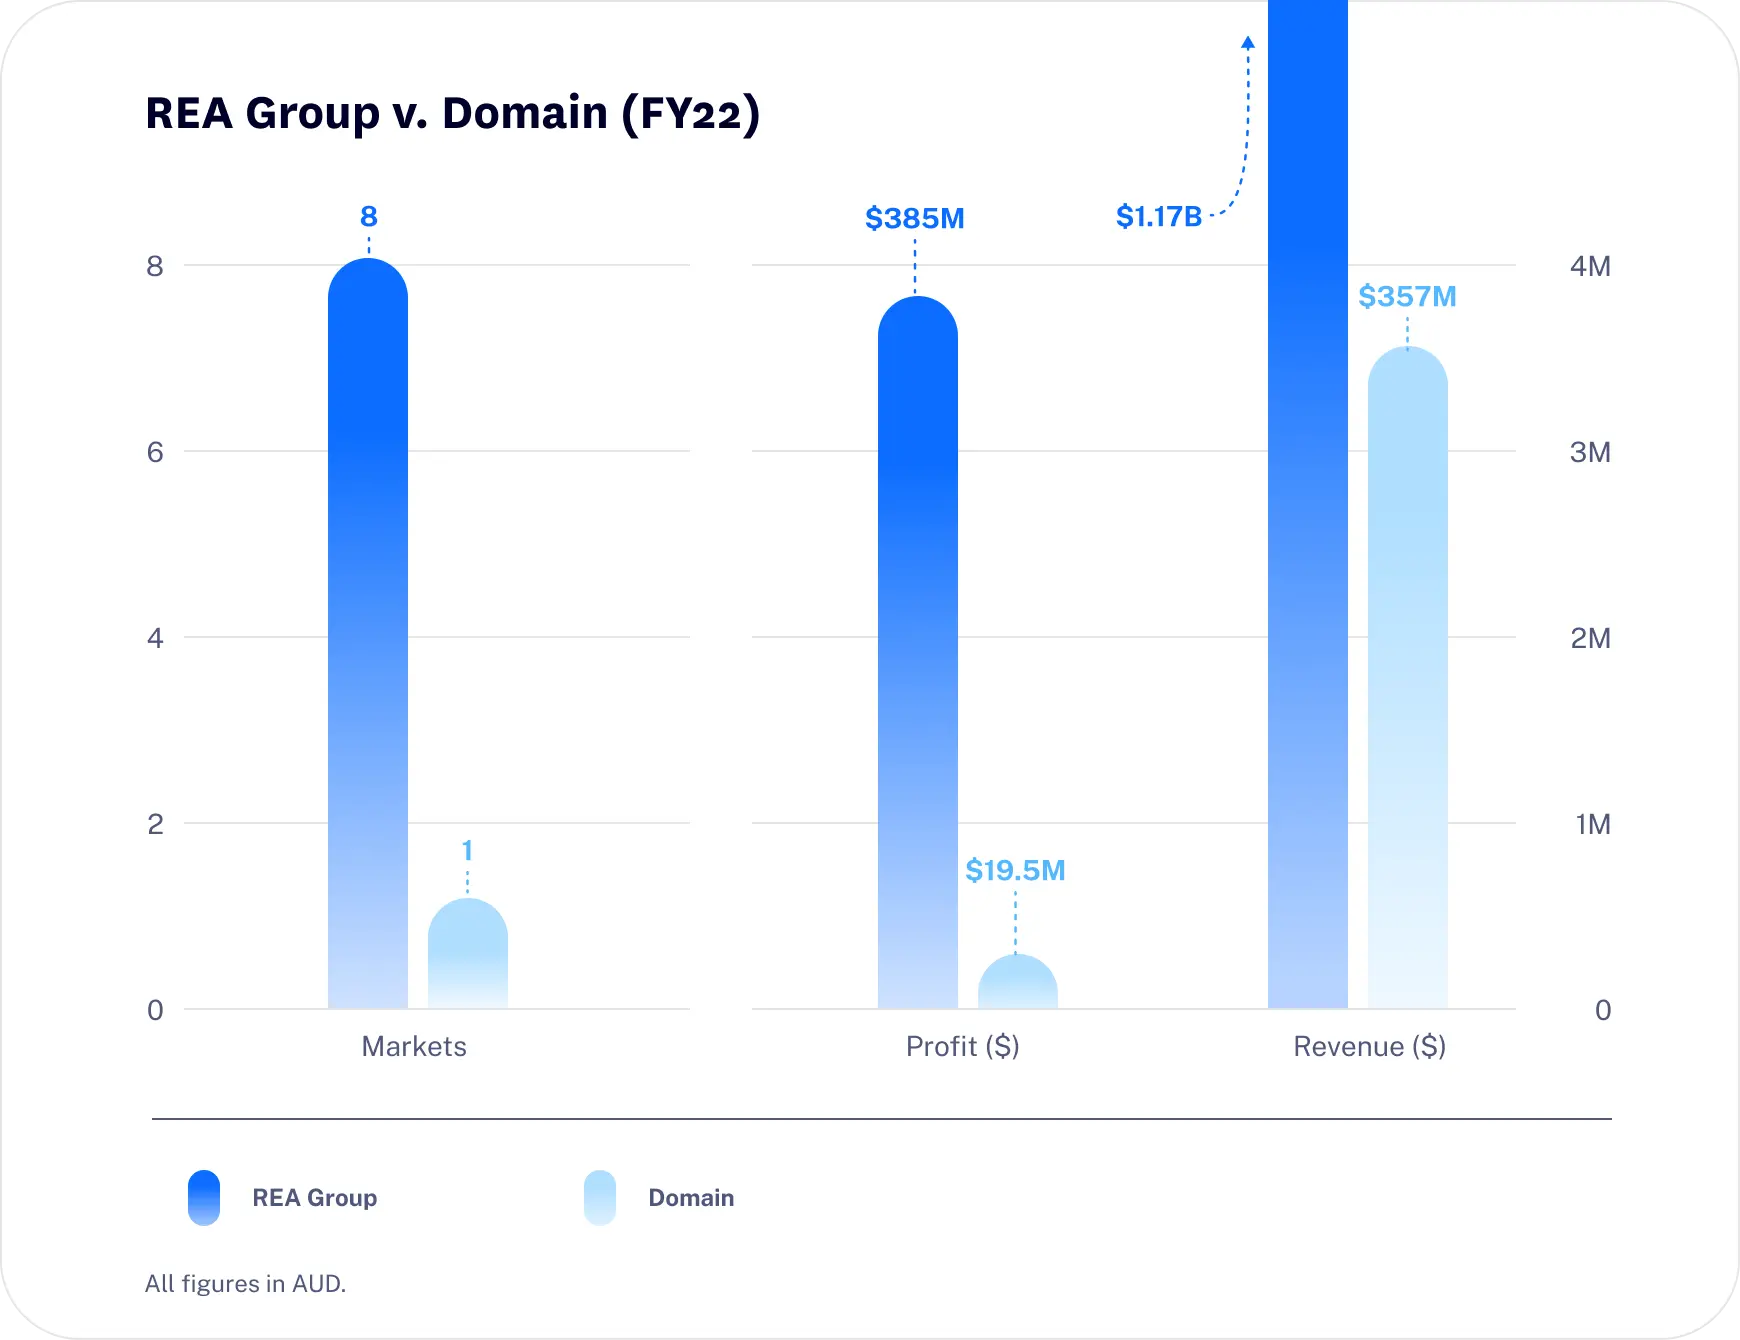Click the '6' left axis tick
Image resolution: width=1740 pixels, height=1340 pixels.
tap(155, 452)
